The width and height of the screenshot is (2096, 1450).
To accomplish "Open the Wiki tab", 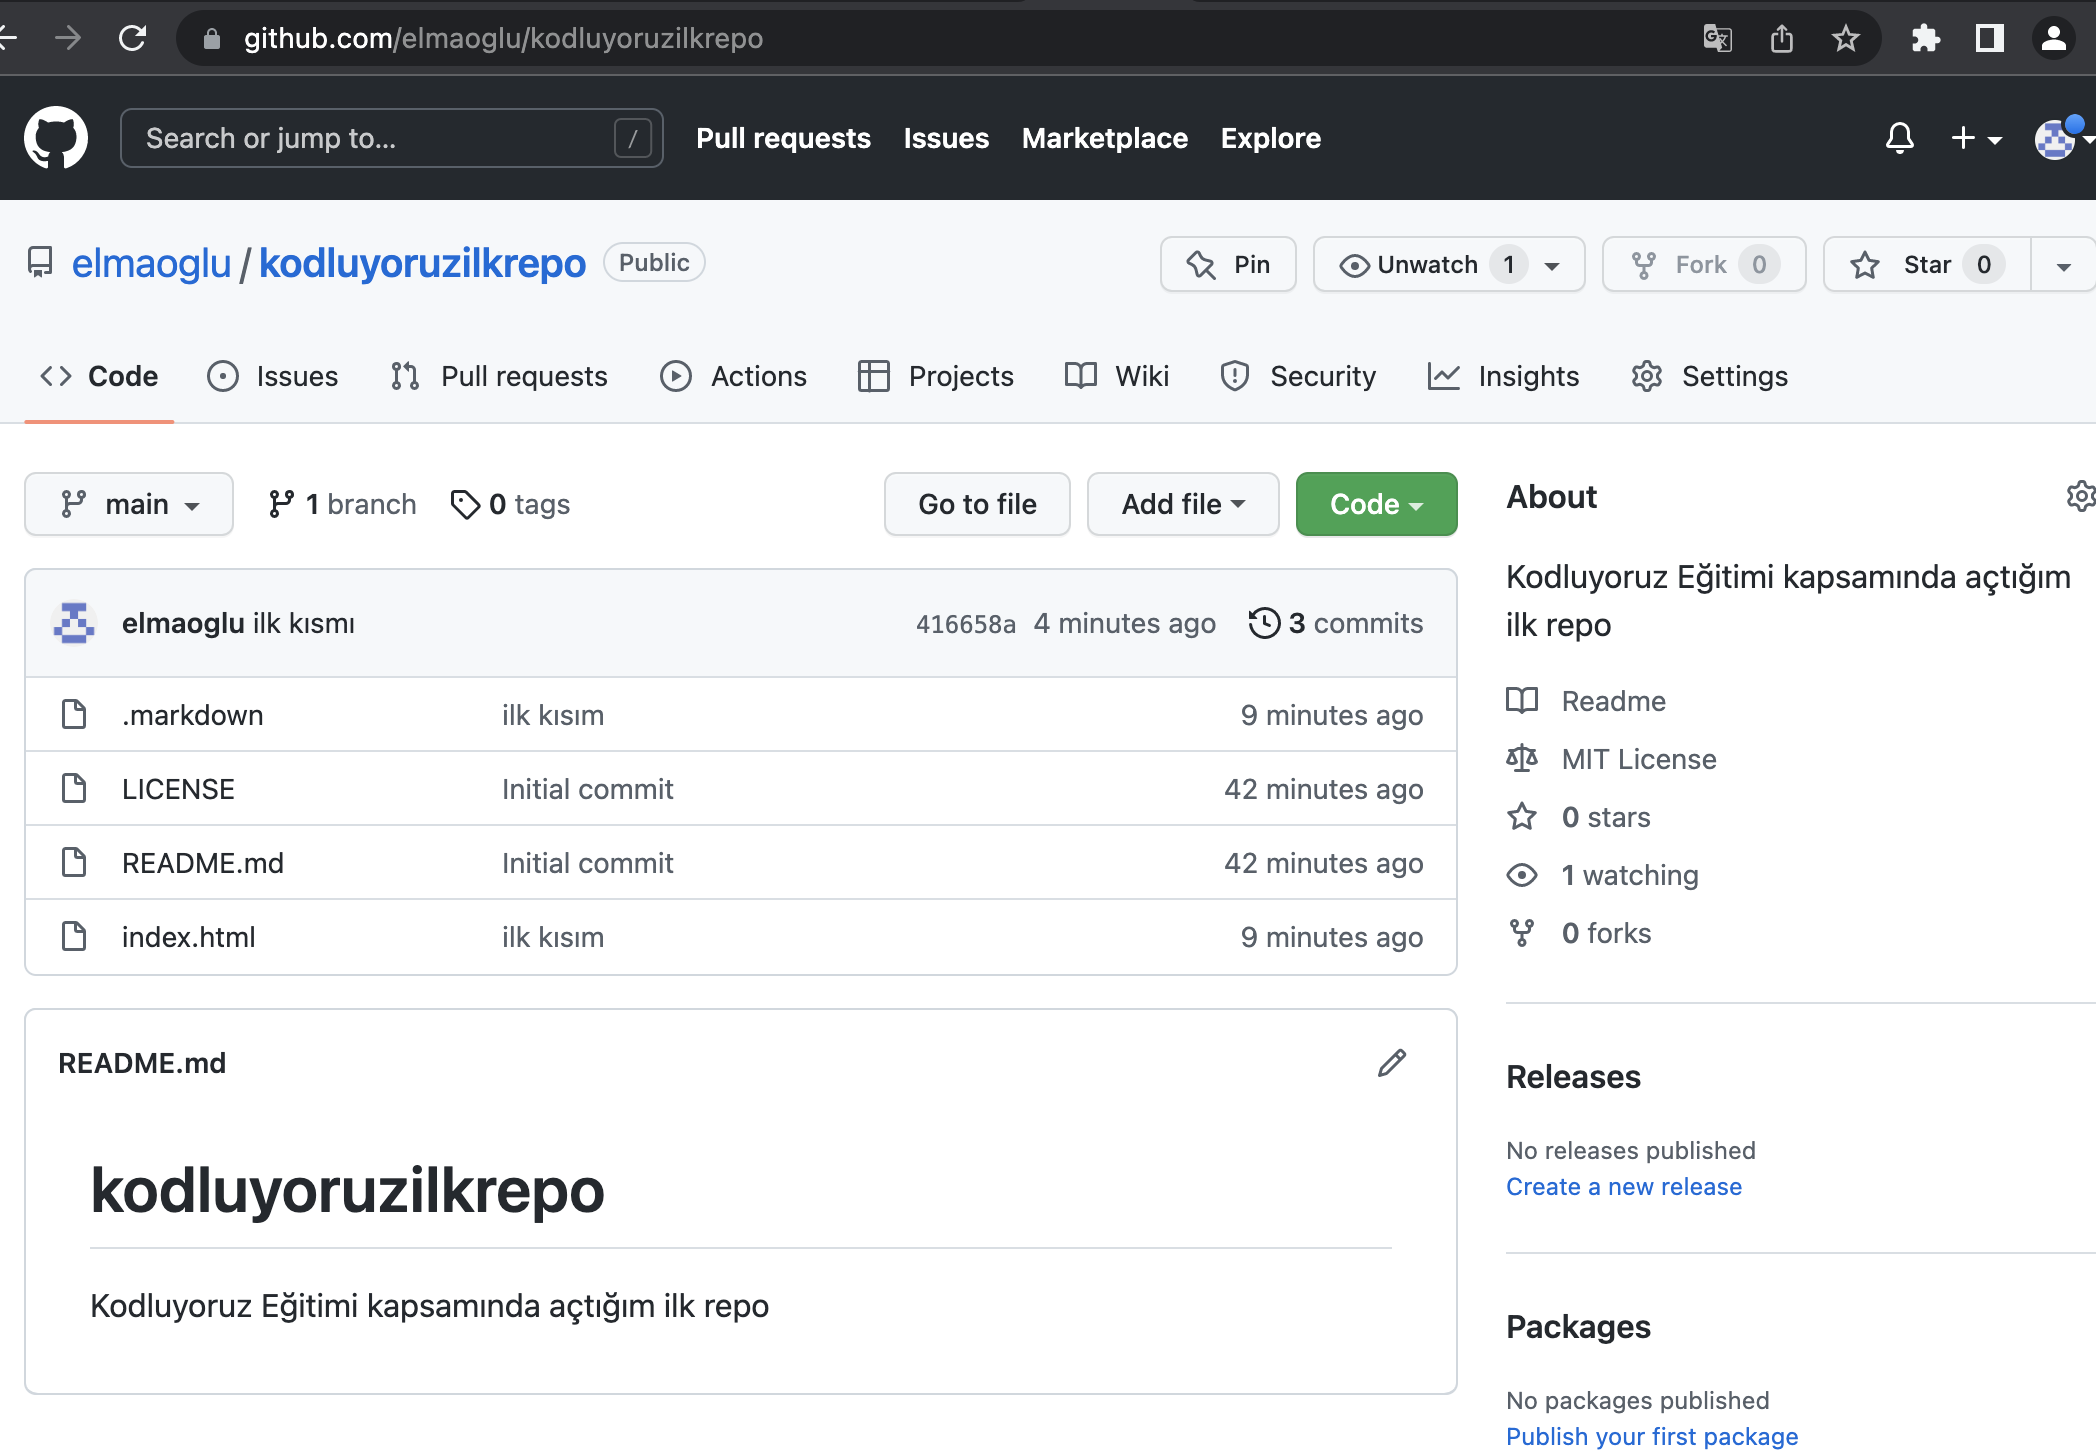I will click(x=1117, y=376).
